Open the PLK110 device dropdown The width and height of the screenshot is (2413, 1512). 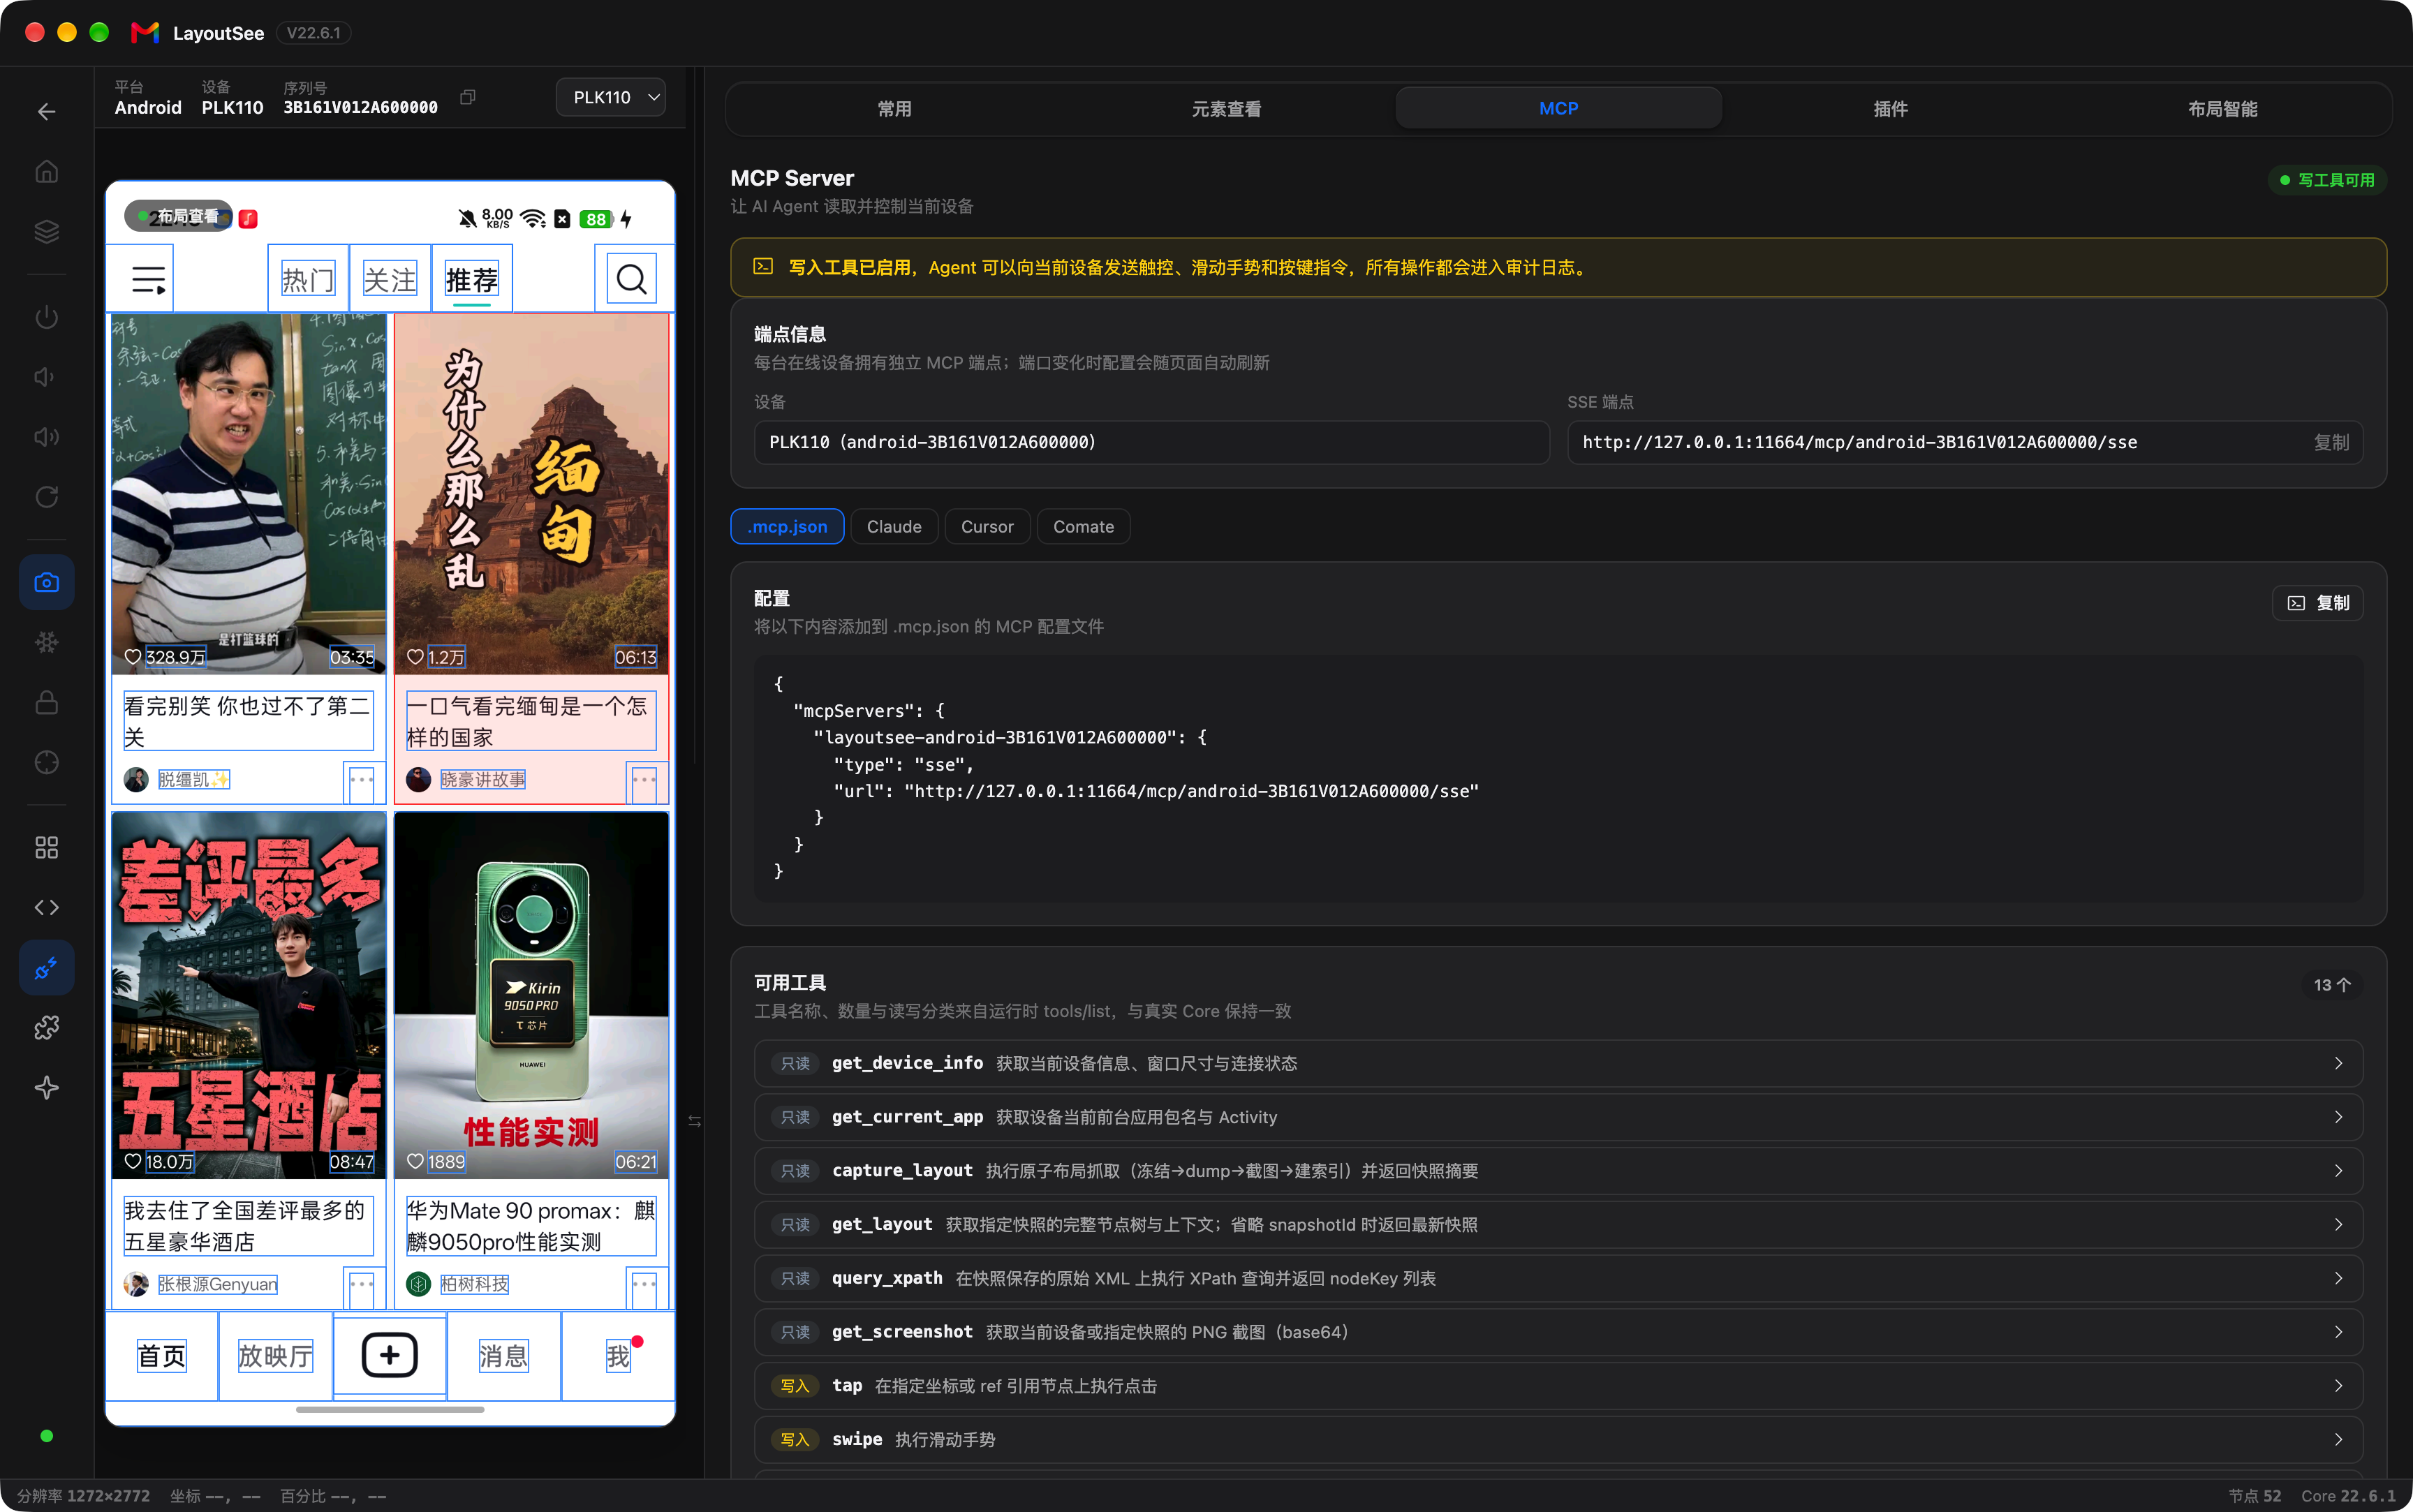coord(610,97)
